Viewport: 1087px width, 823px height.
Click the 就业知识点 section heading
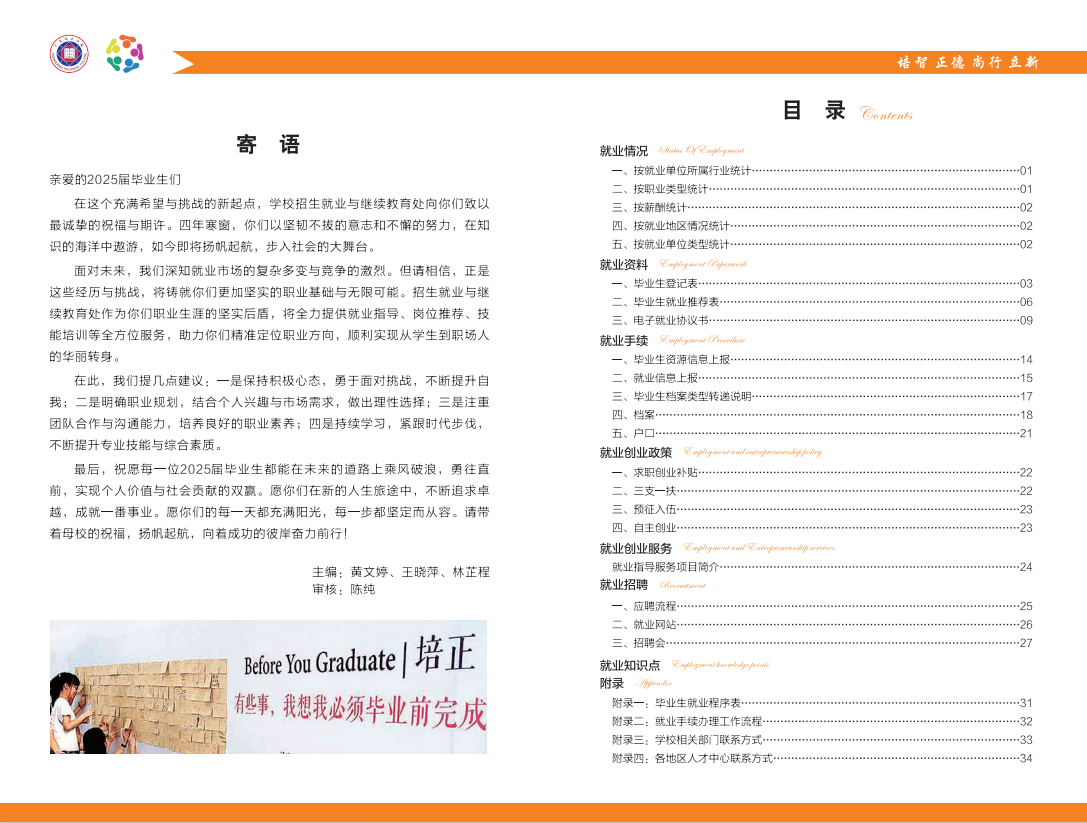click(x=630, y=665)
